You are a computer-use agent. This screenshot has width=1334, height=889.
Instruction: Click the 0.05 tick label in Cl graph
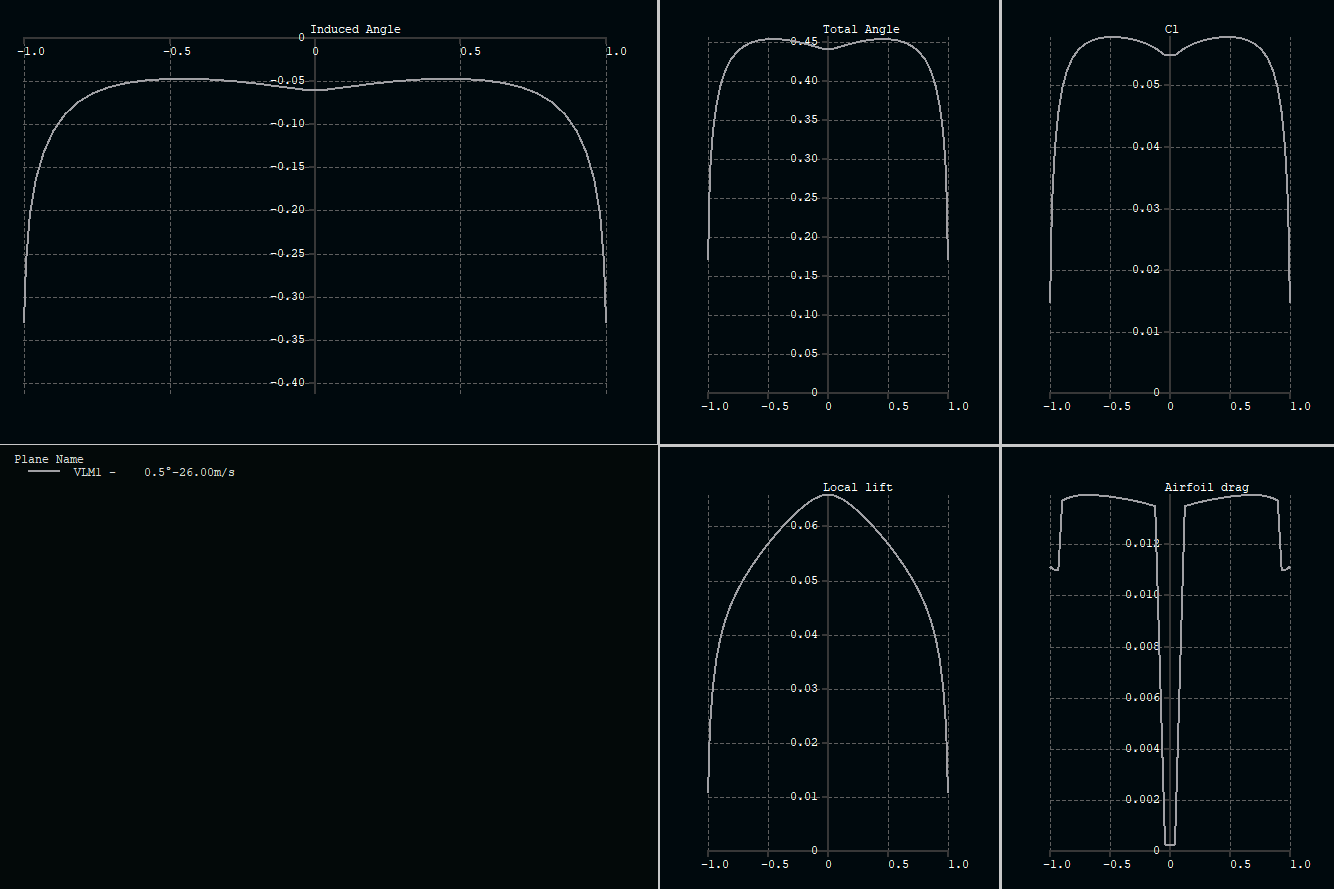point(1147,84)
